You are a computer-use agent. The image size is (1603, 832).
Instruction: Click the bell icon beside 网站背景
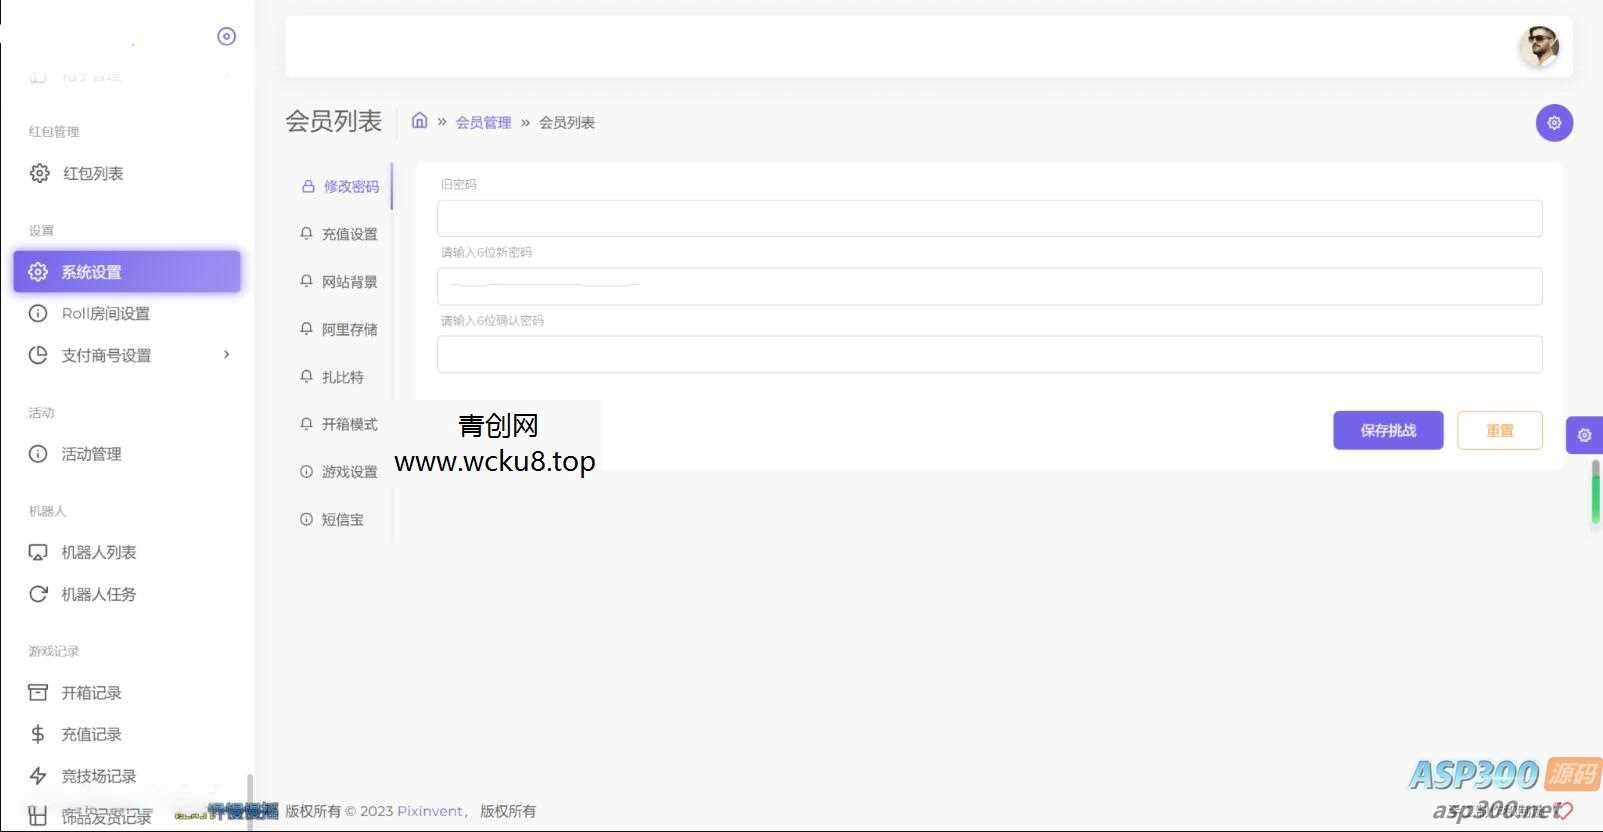click(x=306, y=281)
